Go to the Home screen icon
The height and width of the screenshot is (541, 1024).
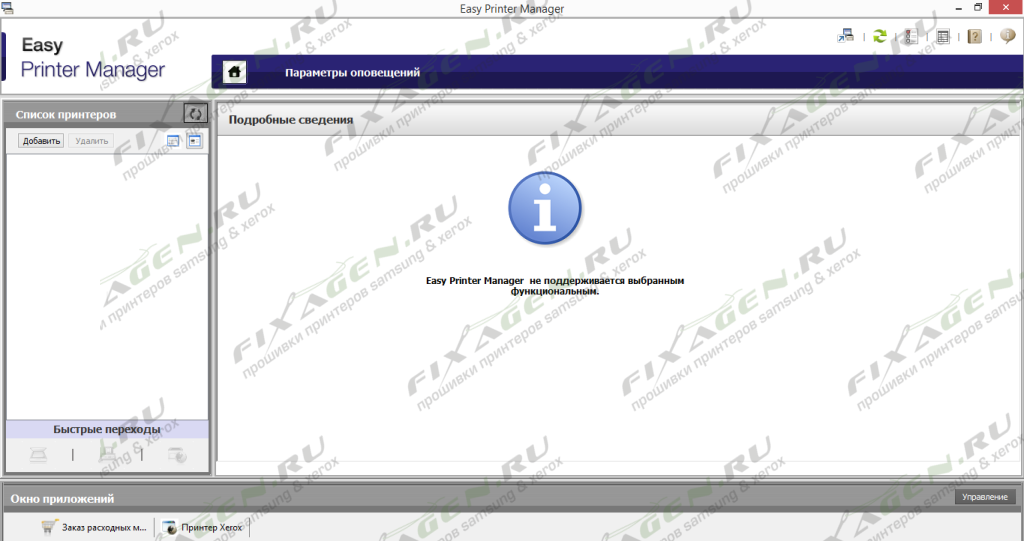pos(234,72)
